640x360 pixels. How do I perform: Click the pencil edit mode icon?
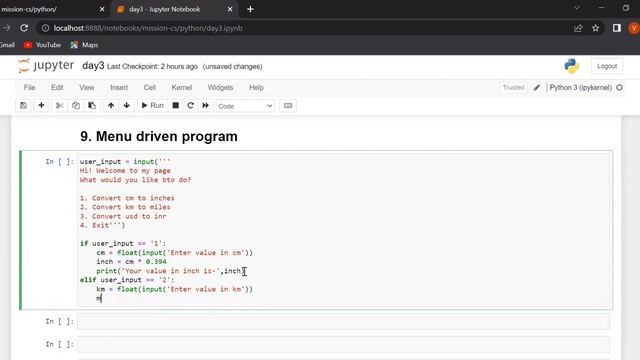pos(537,87)
